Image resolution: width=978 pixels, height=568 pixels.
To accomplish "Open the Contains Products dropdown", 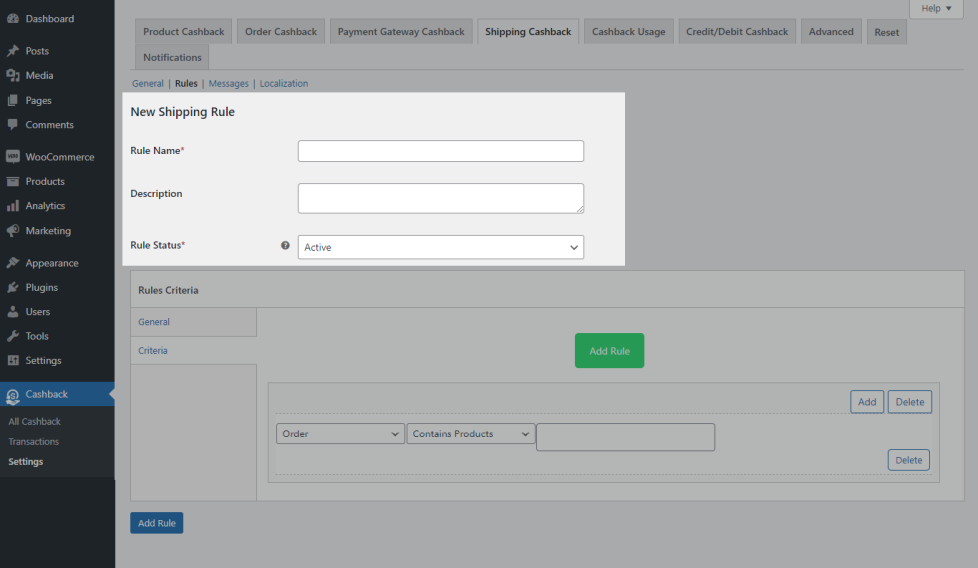I will coord(470,434).
